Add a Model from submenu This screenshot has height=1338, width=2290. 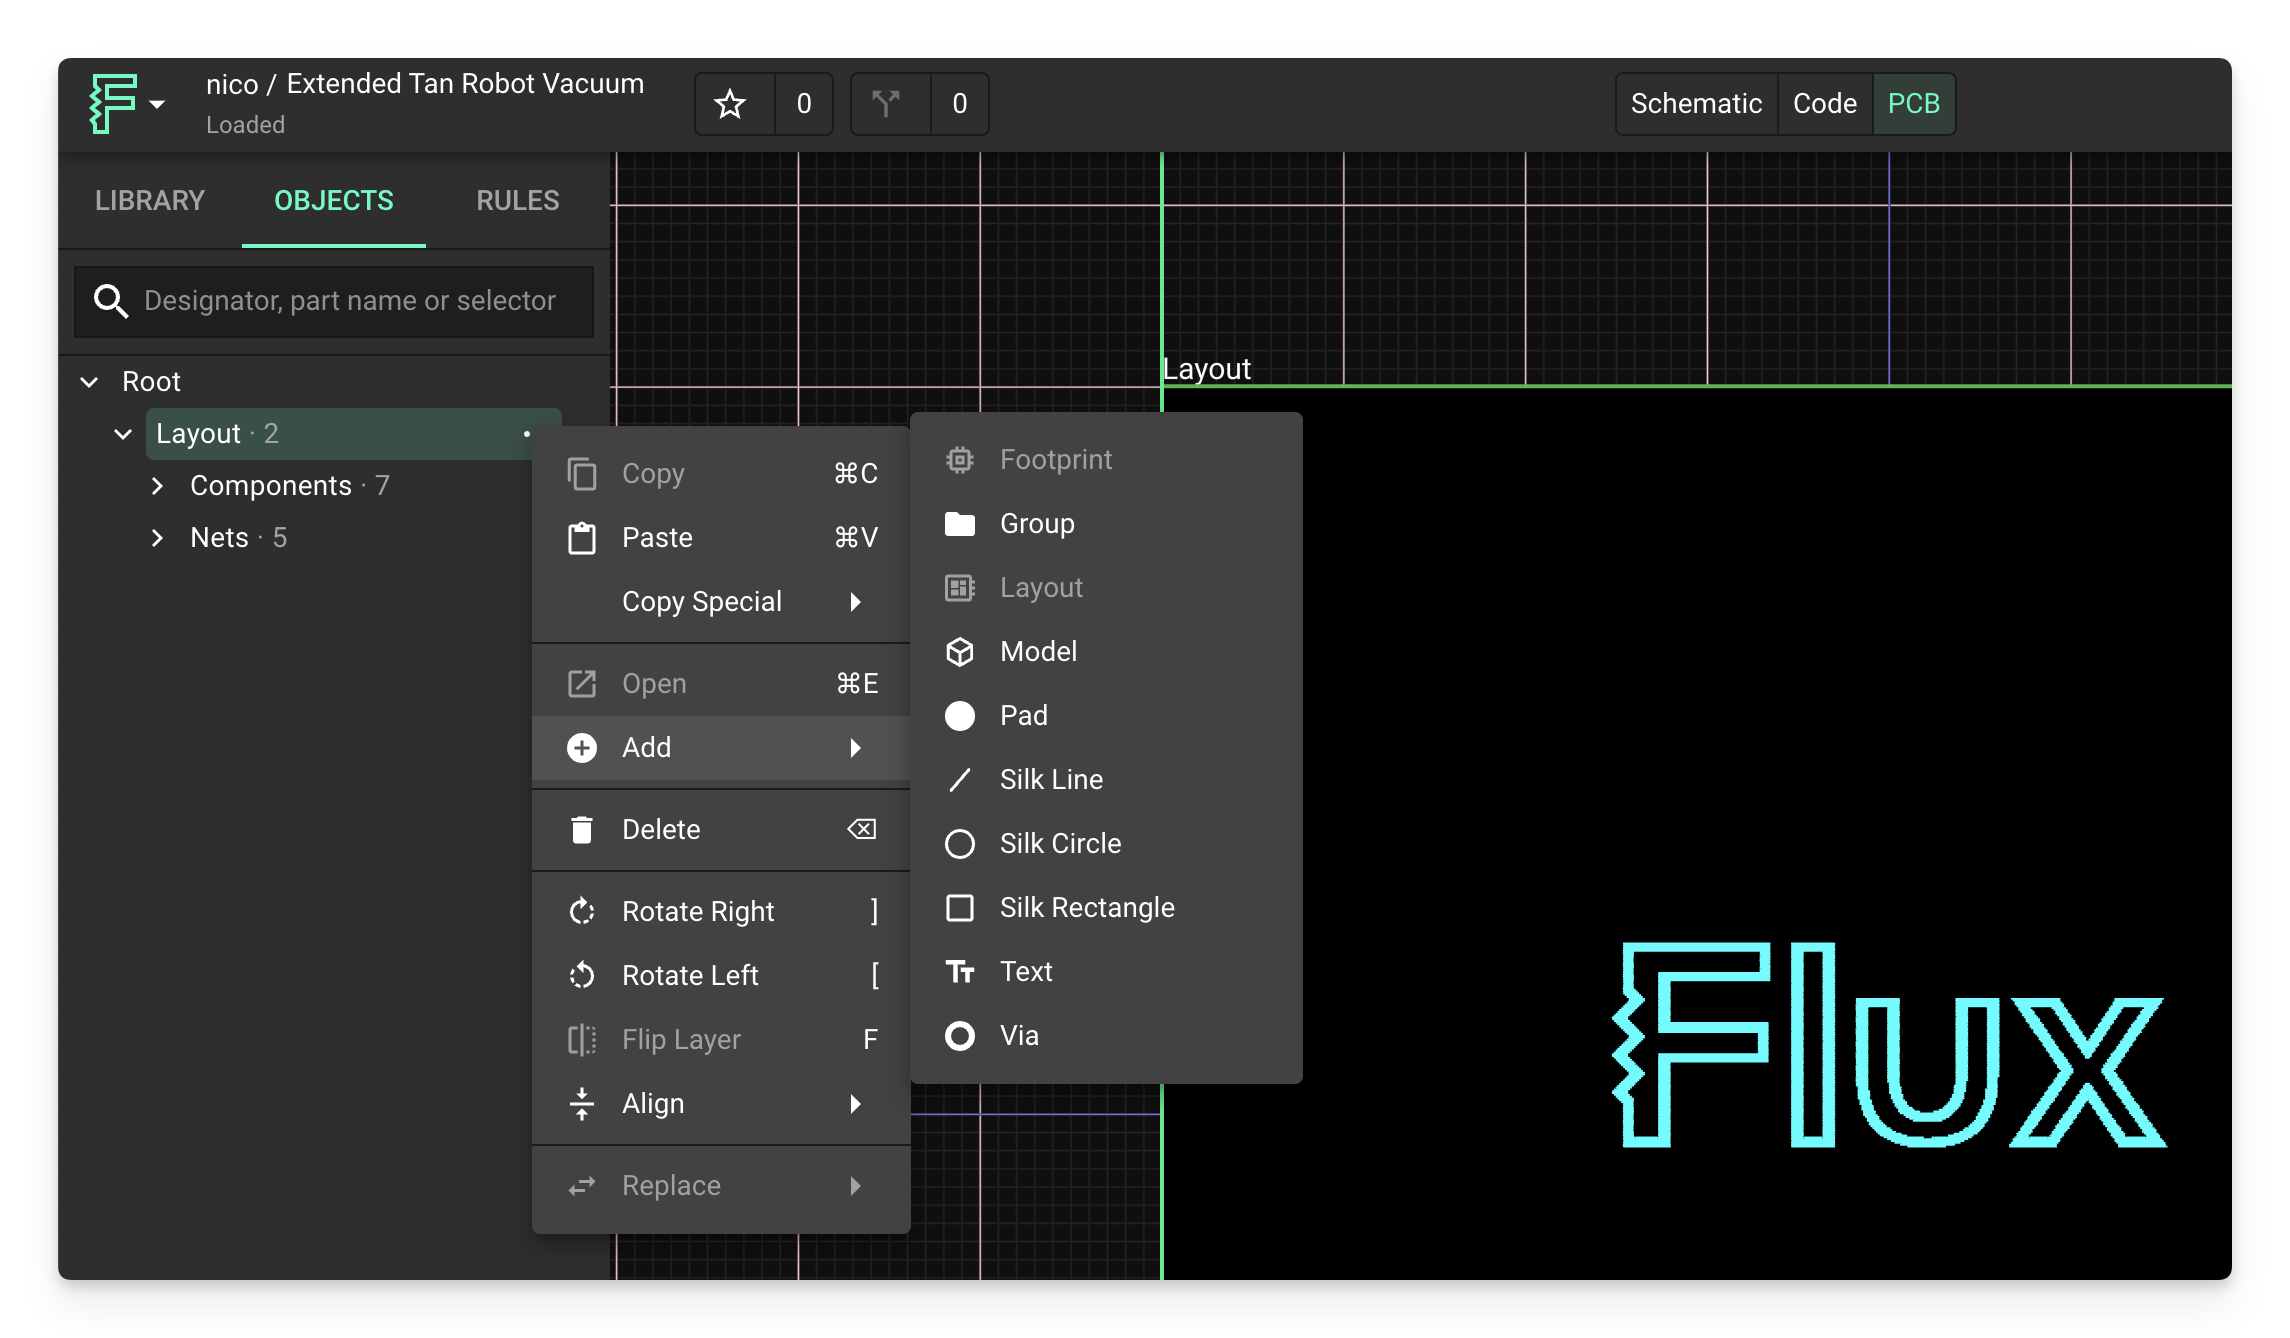1106,652
